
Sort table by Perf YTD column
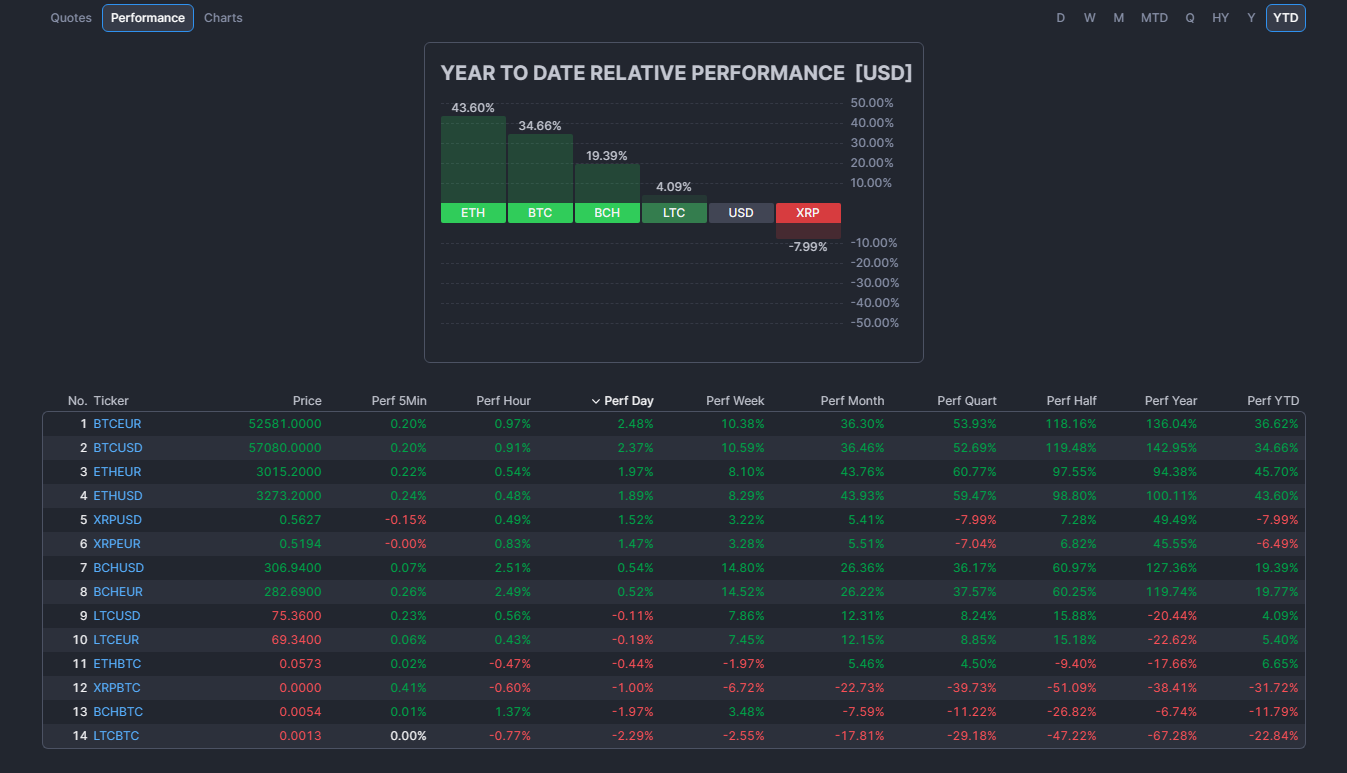1272,401
